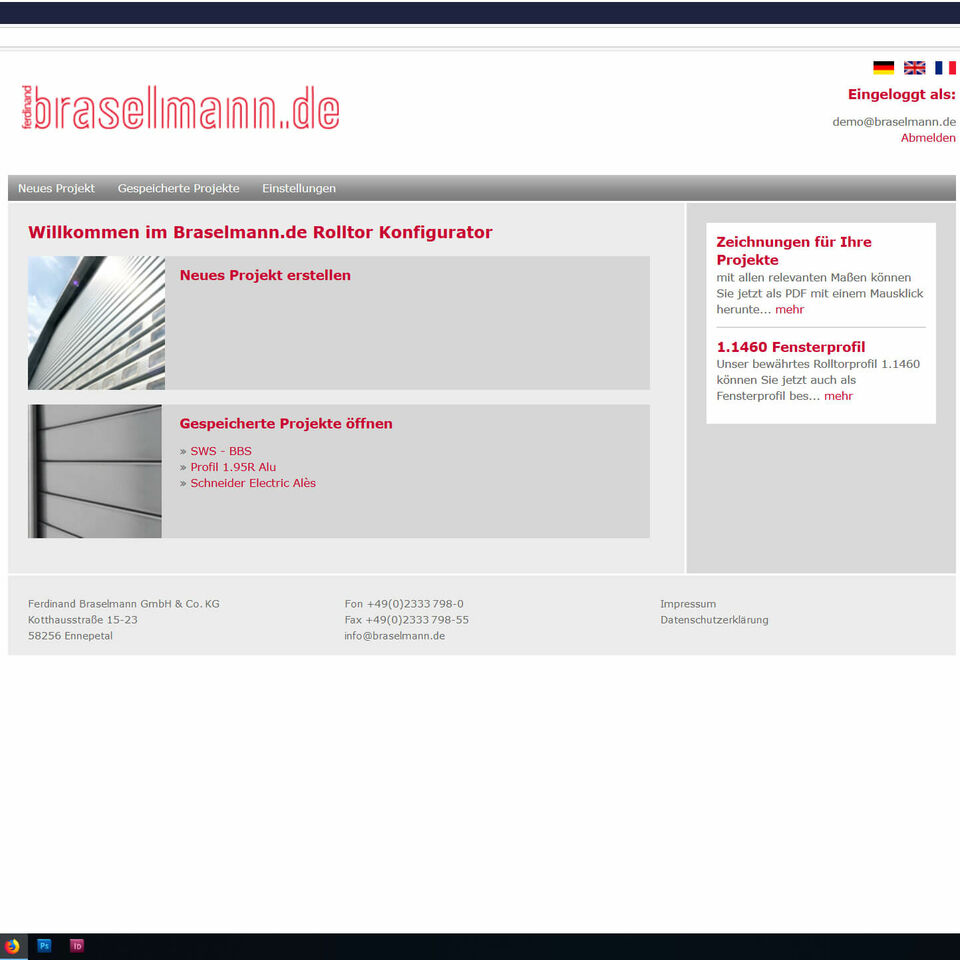Open InDesign from the taskbar
This screenshot has height=960, width=960.
click(x=77, y=946)
